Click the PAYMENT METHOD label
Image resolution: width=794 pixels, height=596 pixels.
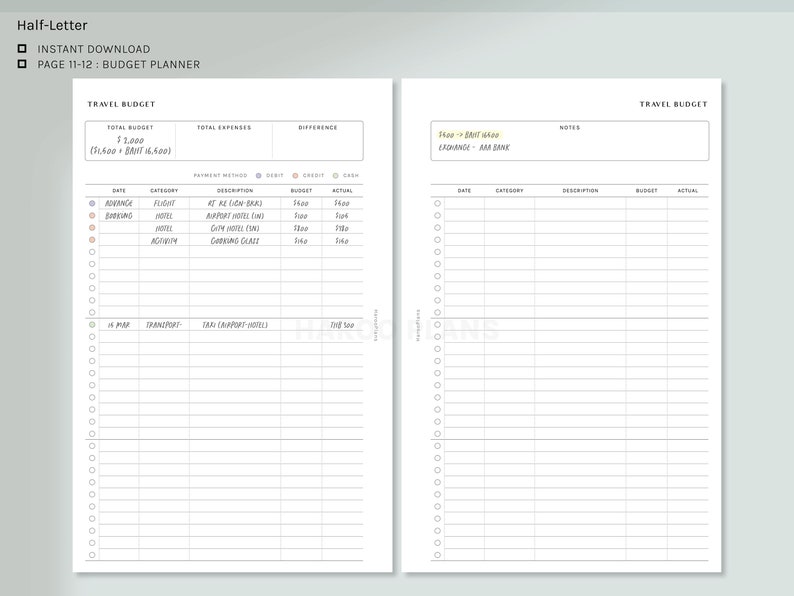220,176
